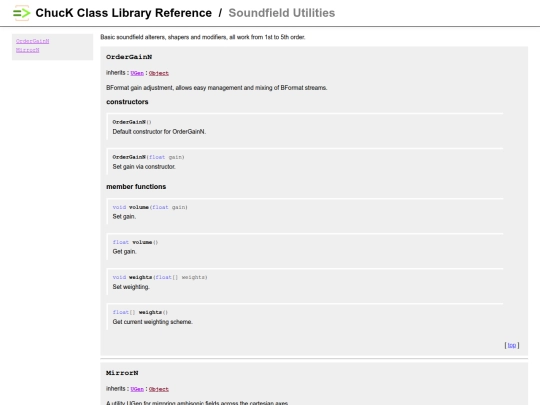The image size is (540, 405).
Task: Click the 'Basic soundfield alterers' intro text
Action: (x=203, y=37)
